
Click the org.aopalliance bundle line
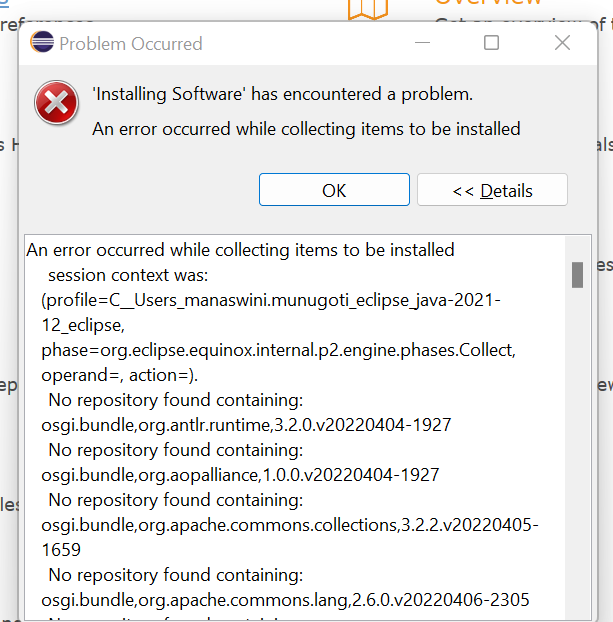(240, 475)
